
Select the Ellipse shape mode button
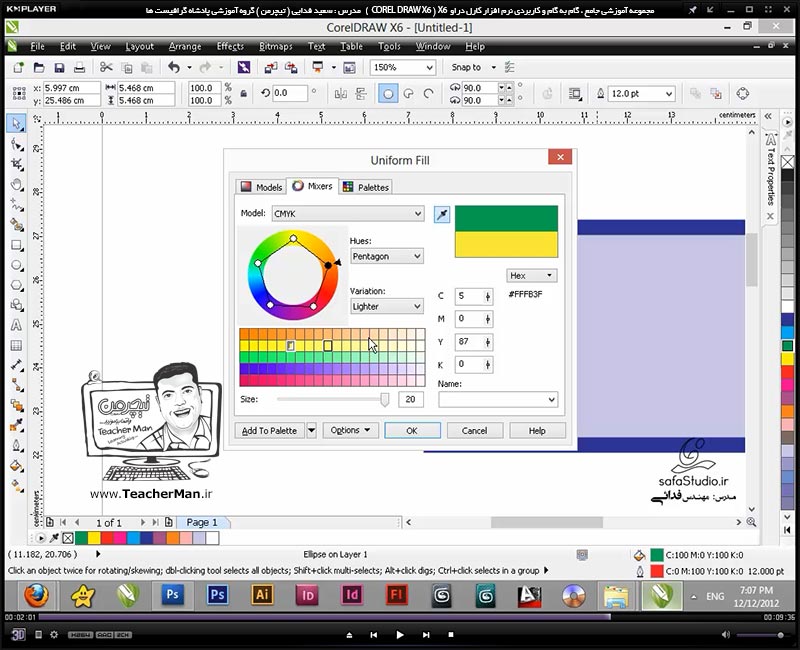click(388, 94)
